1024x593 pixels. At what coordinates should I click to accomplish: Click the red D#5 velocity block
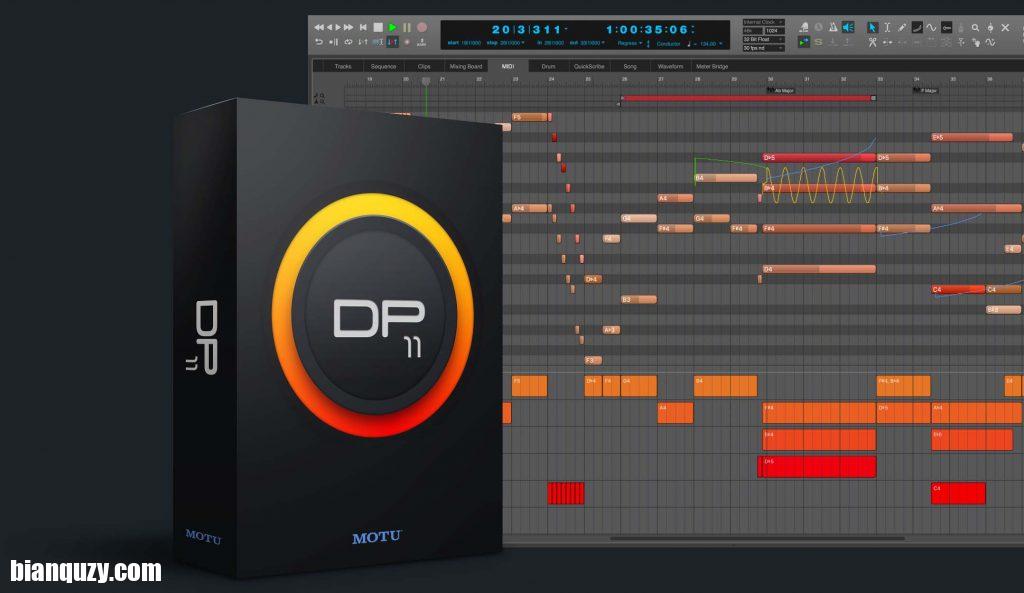pos(819,467)
